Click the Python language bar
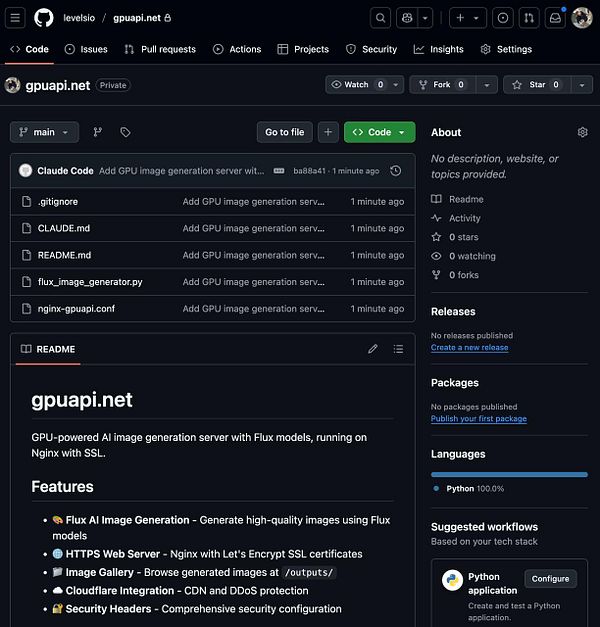 509,475
